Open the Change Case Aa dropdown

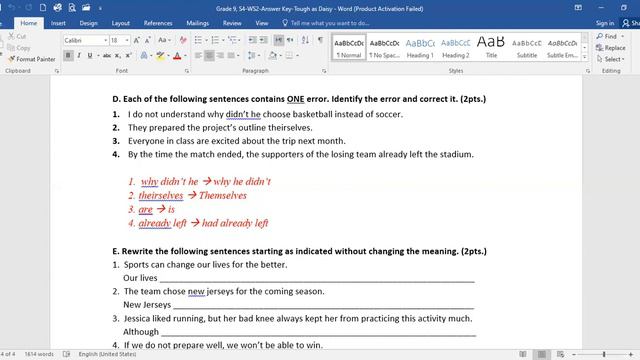tap(164, 40)
